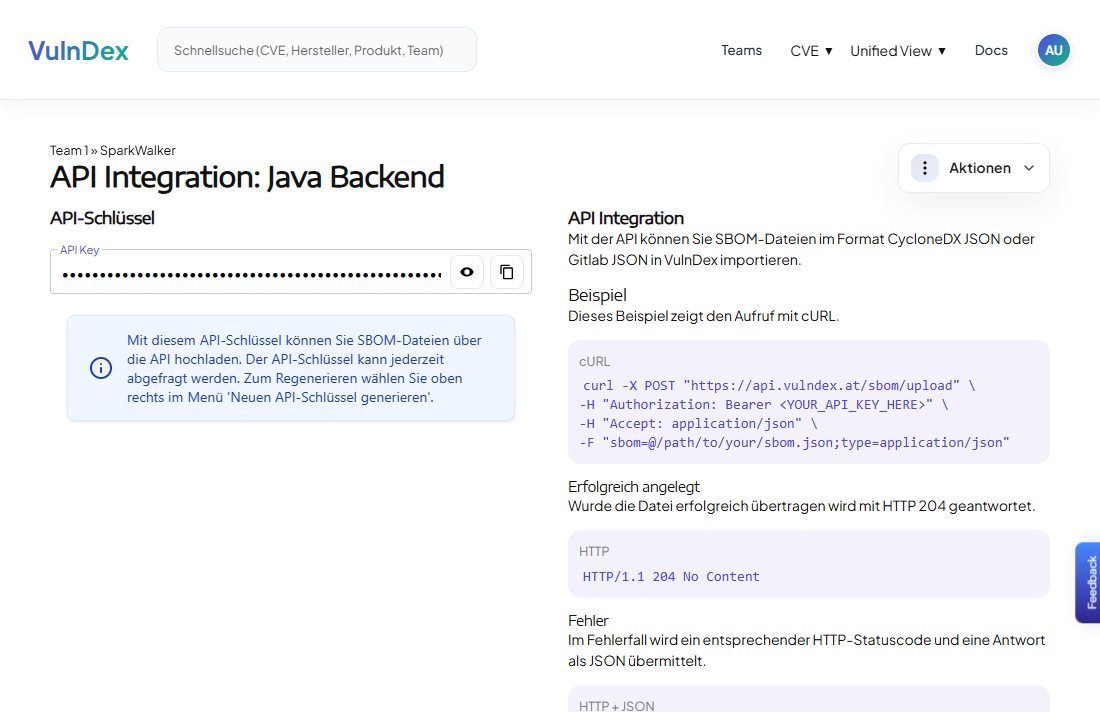Click the HTTP + JSON error example block

click(x=808, y=702)
